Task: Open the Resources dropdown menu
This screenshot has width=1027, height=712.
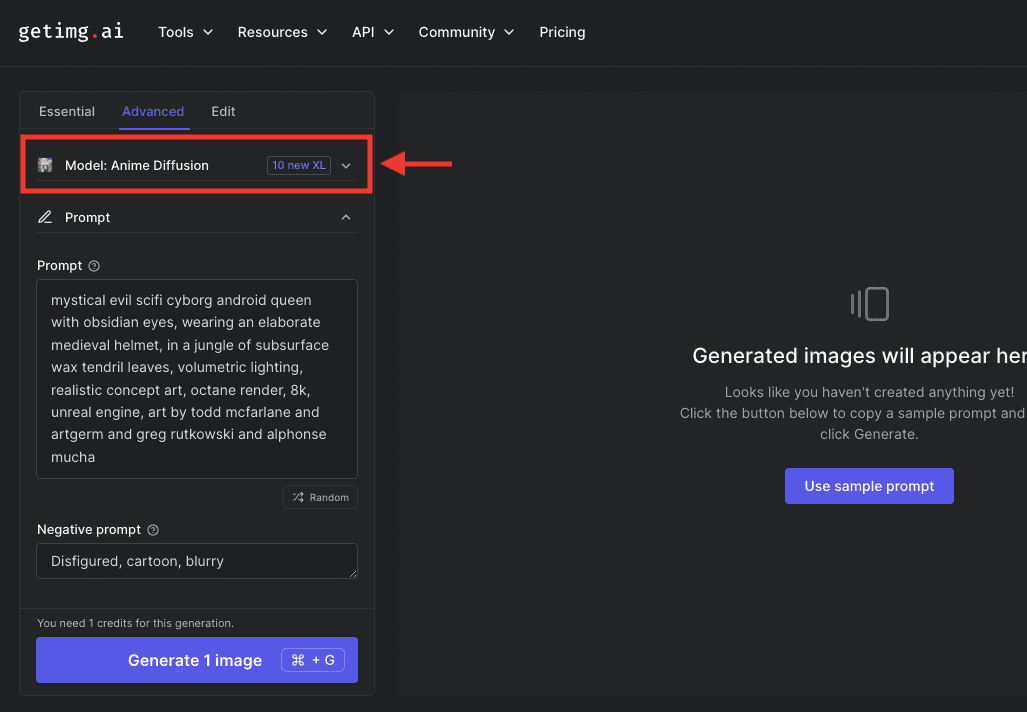Action: coord(282,32)
